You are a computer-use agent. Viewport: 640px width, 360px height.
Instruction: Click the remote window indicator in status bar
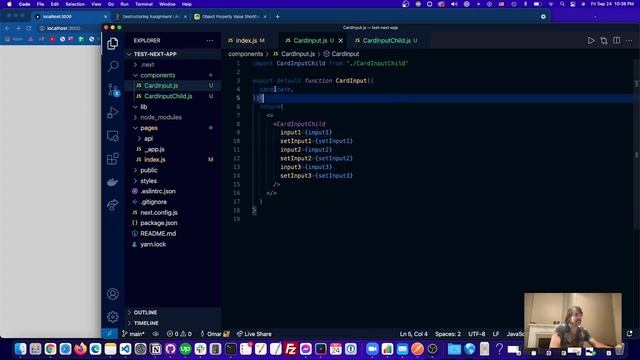pyautogui.click(x=109, y=334)
